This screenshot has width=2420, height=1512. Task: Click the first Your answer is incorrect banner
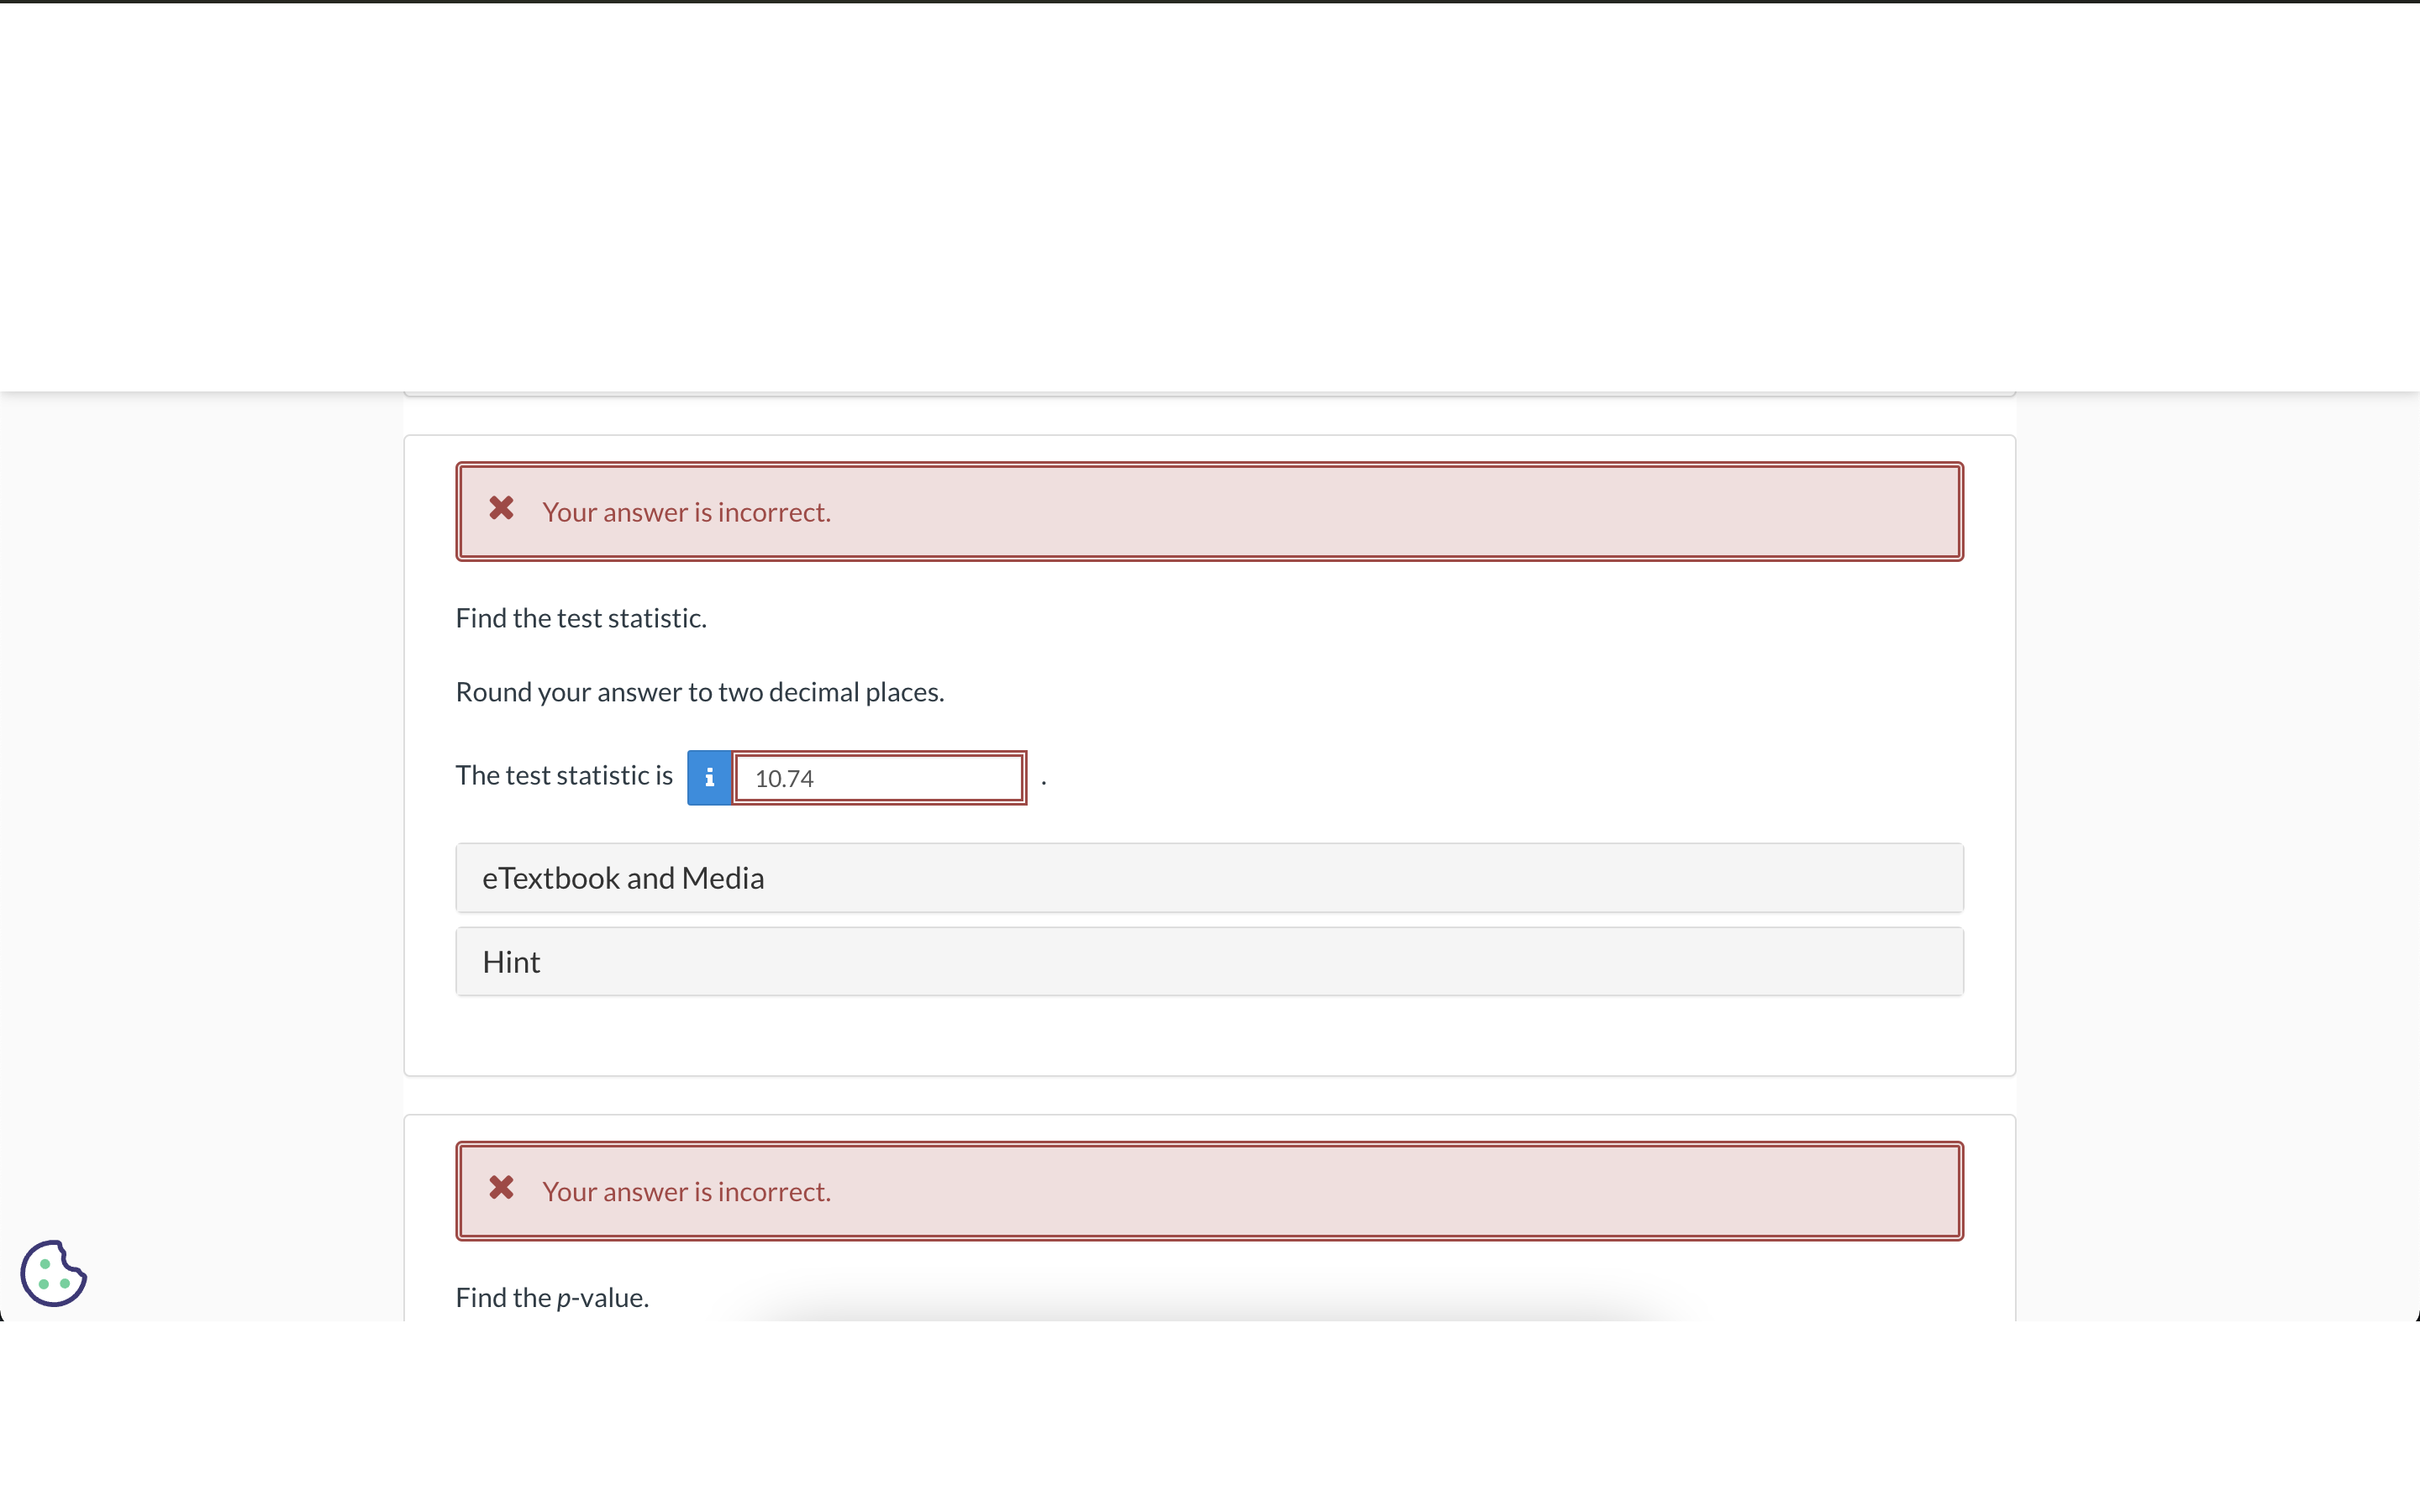point(1208,511)
